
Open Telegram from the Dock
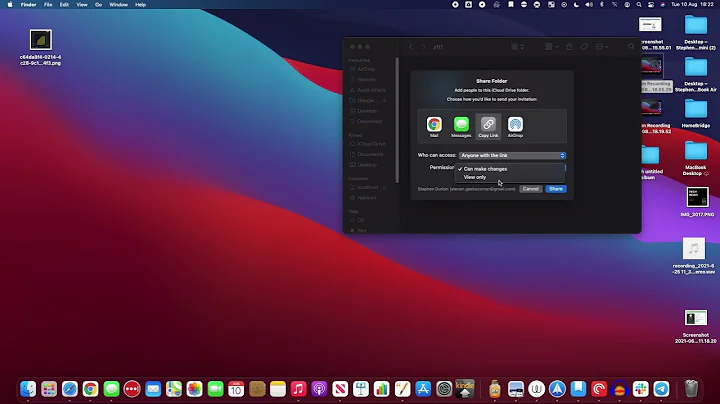pos(661,389)
